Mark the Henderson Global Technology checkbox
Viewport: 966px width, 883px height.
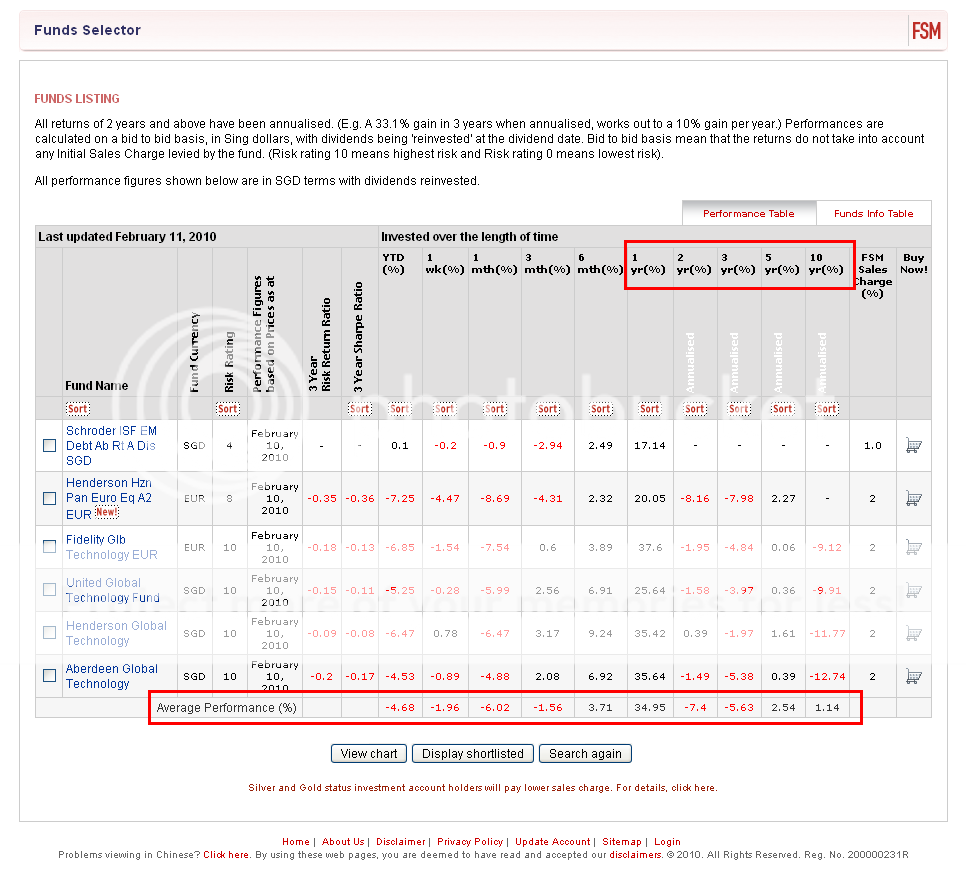click(49, 633)
